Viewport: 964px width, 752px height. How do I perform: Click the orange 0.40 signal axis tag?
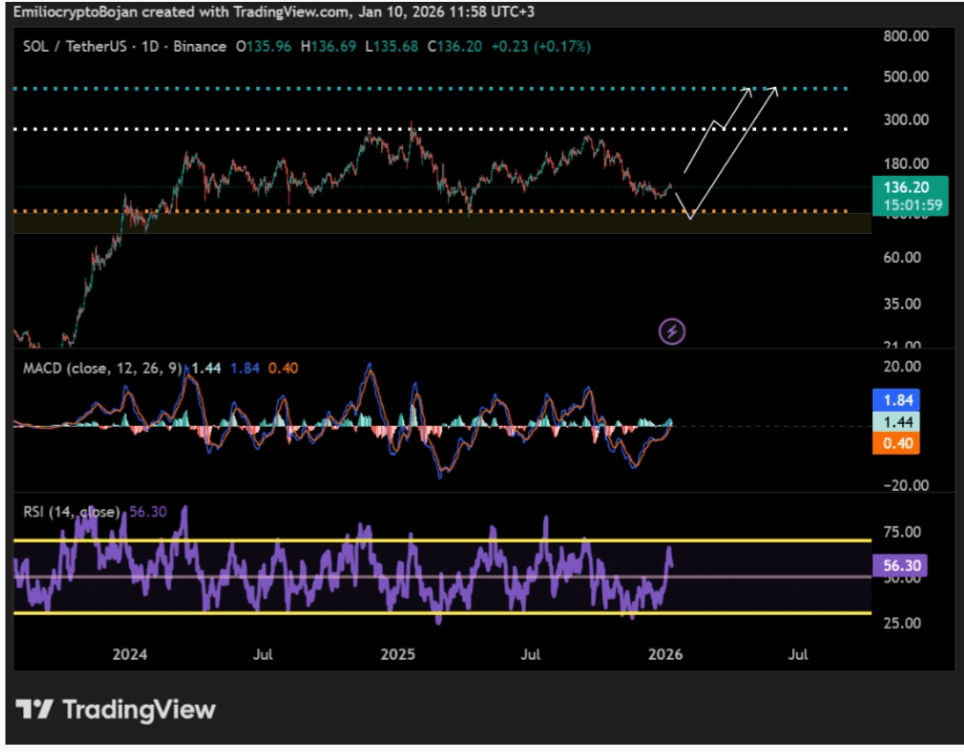point(901,443)
